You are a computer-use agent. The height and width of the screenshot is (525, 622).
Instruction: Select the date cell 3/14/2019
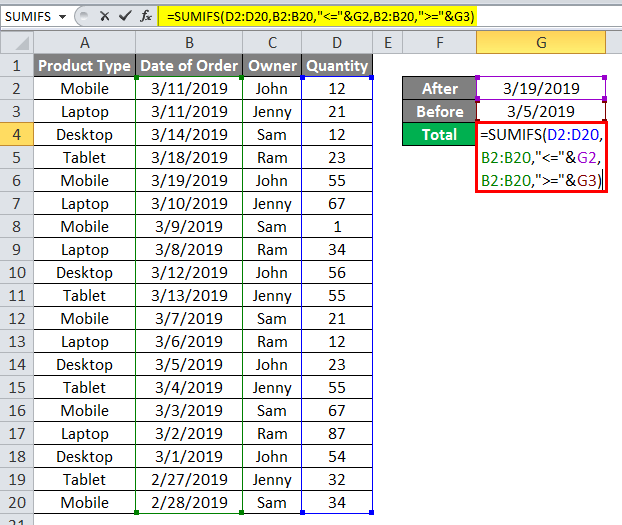(189, 135)
